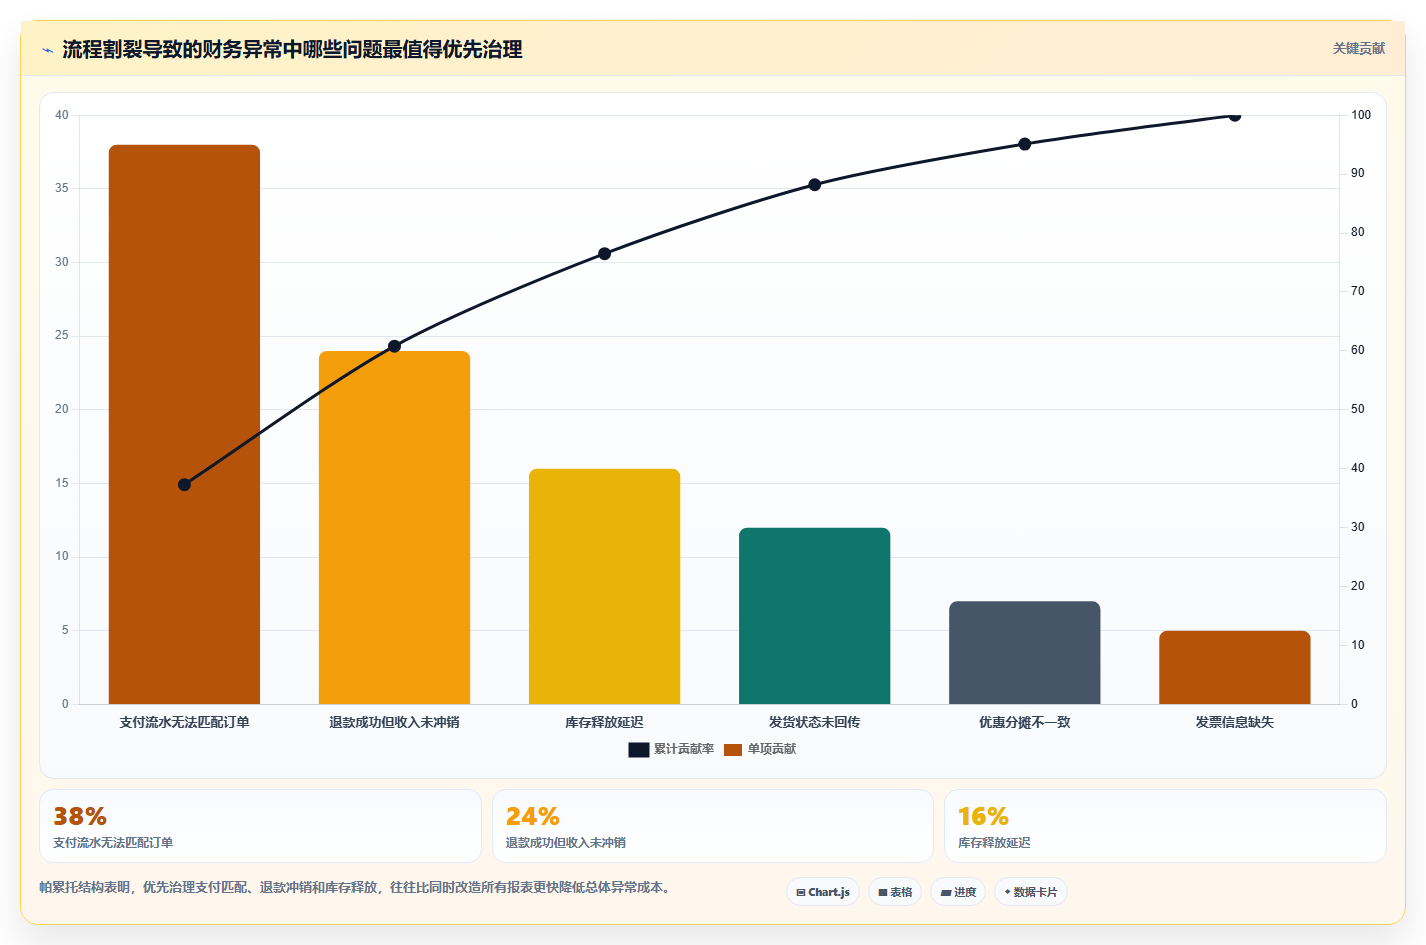This screenshot has width=1426, height=945.
Task: Click the axis label 退款成功但收入未冲销
Action: click(x=394, y=722)
